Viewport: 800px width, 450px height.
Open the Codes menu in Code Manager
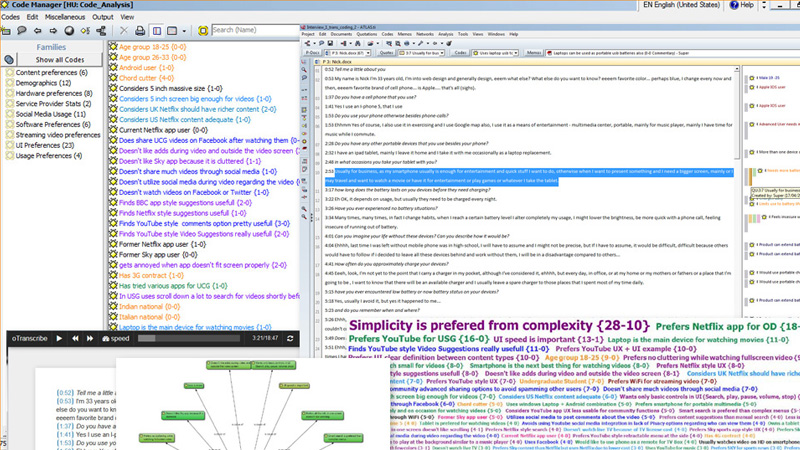(x=10, y=17)
